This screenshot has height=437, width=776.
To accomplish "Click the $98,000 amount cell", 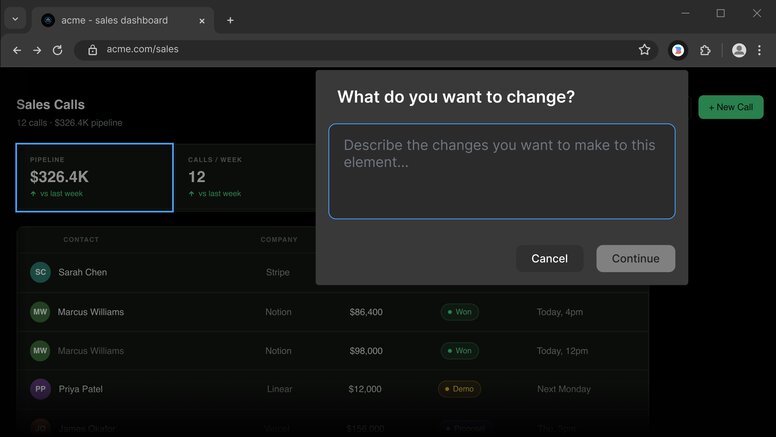I will 366,351.
